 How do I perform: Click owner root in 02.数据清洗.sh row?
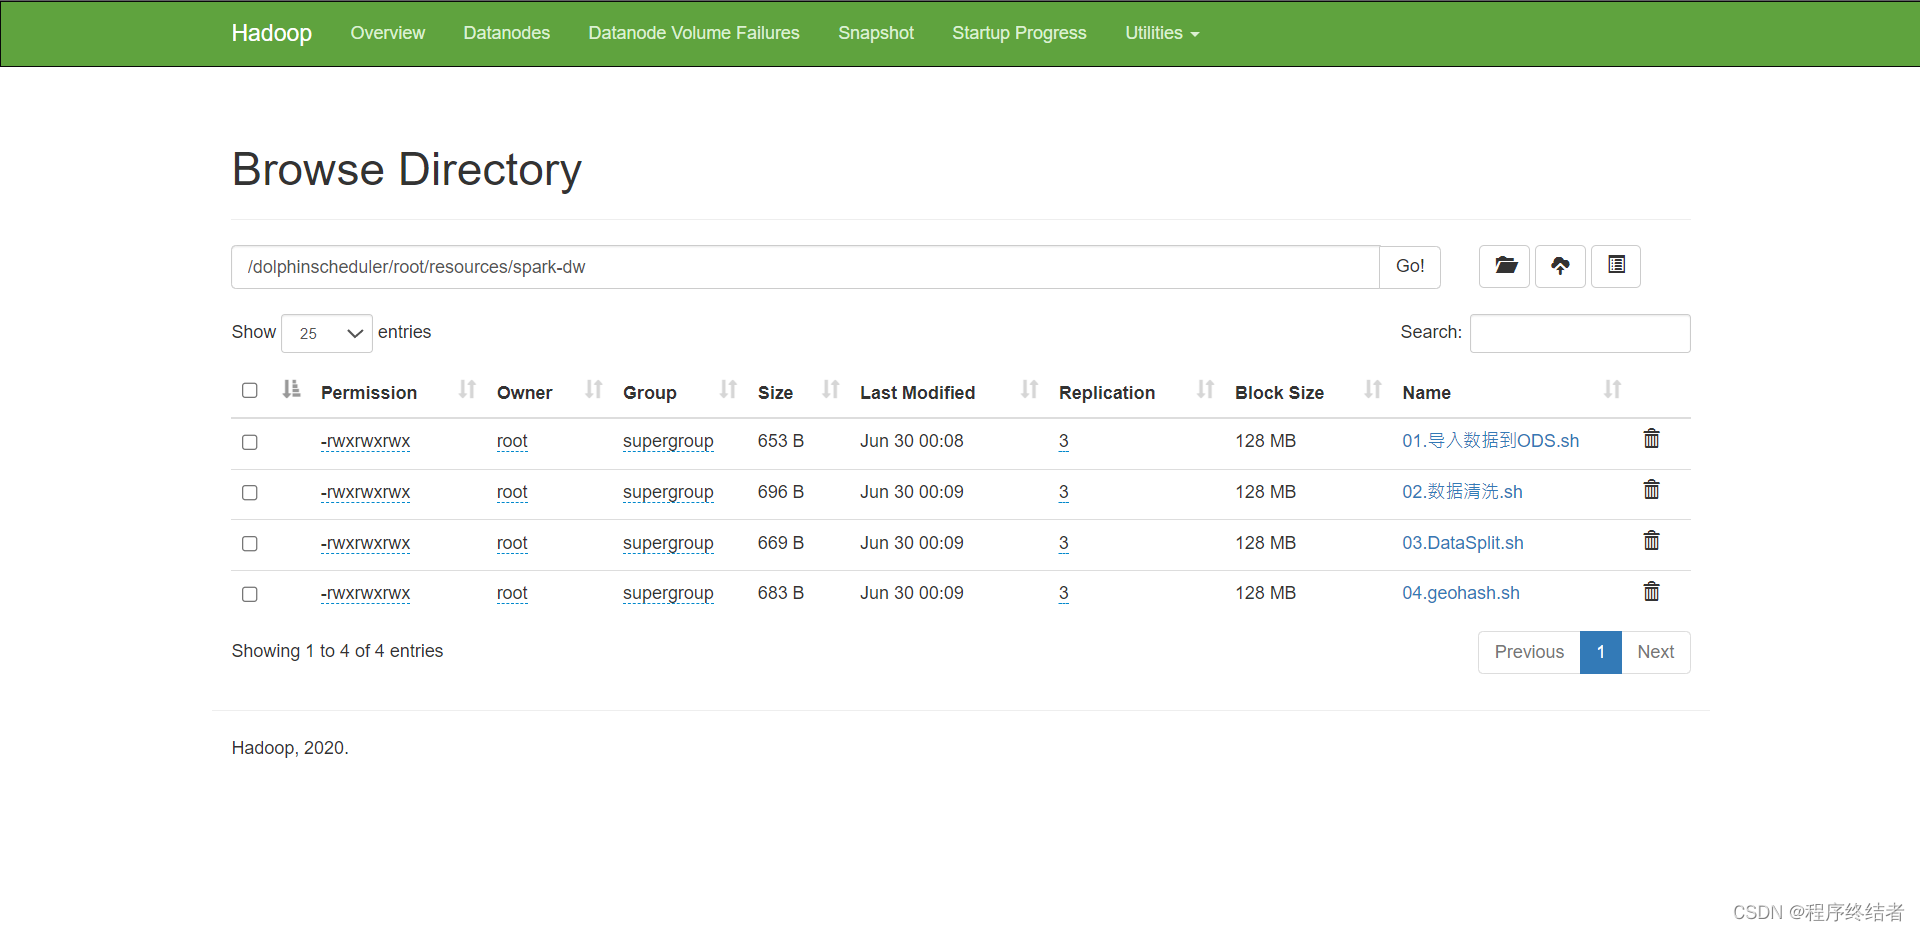pyautogui.click(x=512, y=492)
